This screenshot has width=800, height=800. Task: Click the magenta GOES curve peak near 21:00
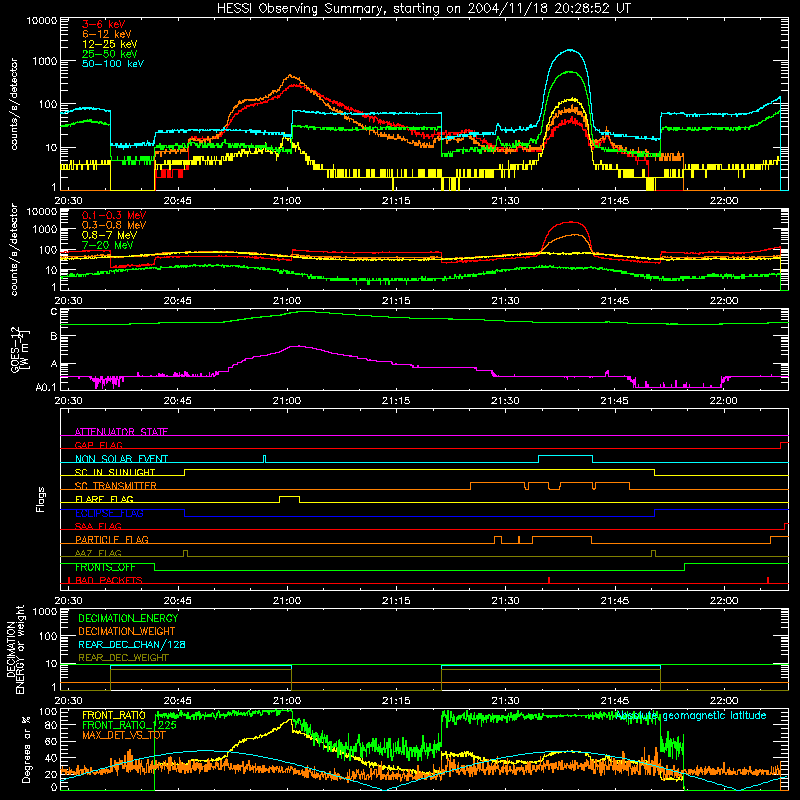[297, 346]
